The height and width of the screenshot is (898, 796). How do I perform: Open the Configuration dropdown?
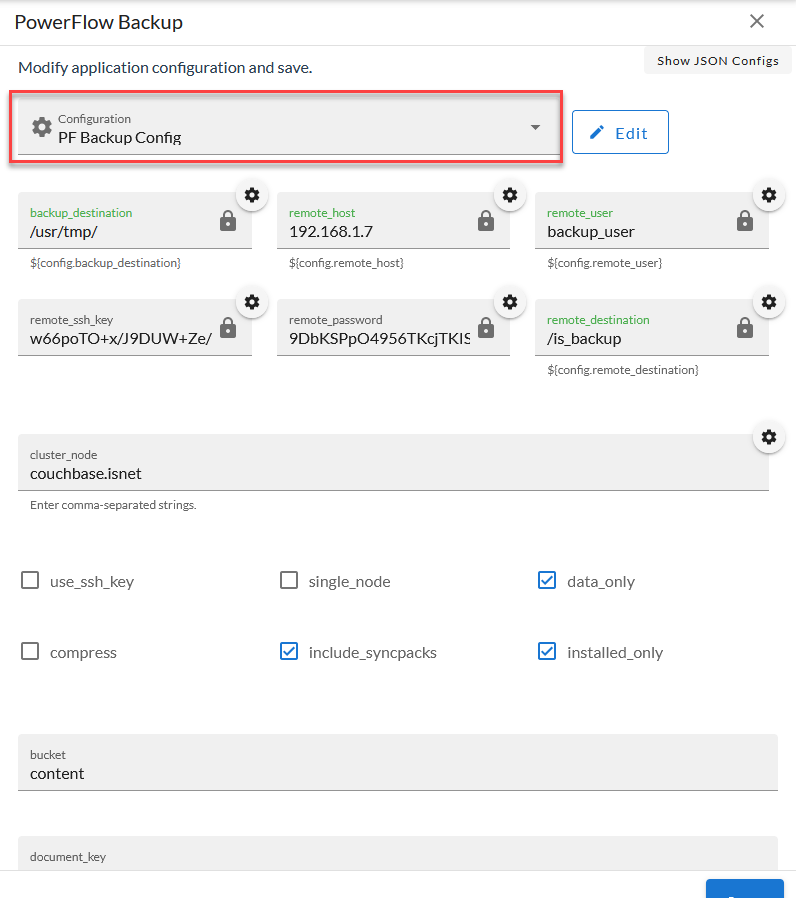pos(287,128)
